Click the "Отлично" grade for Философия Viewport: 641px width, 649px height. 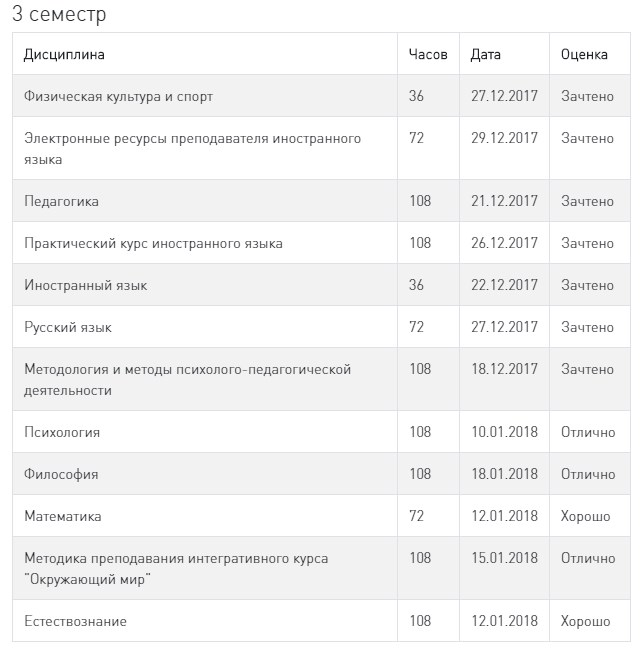click(x=587, y=474)
